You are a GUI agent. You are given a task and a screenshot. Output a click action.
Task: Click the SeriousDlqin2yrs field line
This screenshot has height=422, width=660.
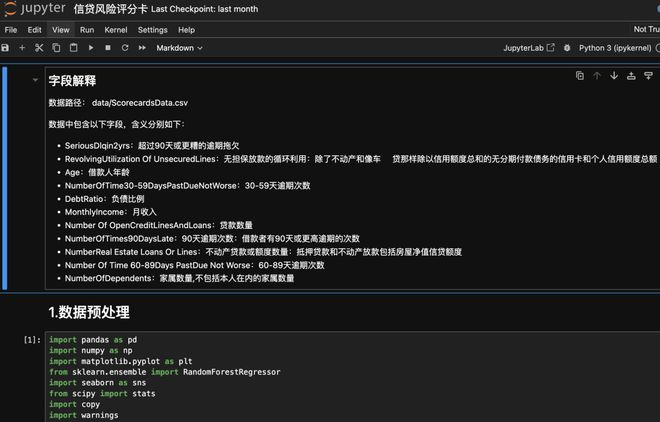[x=152, y=146]
